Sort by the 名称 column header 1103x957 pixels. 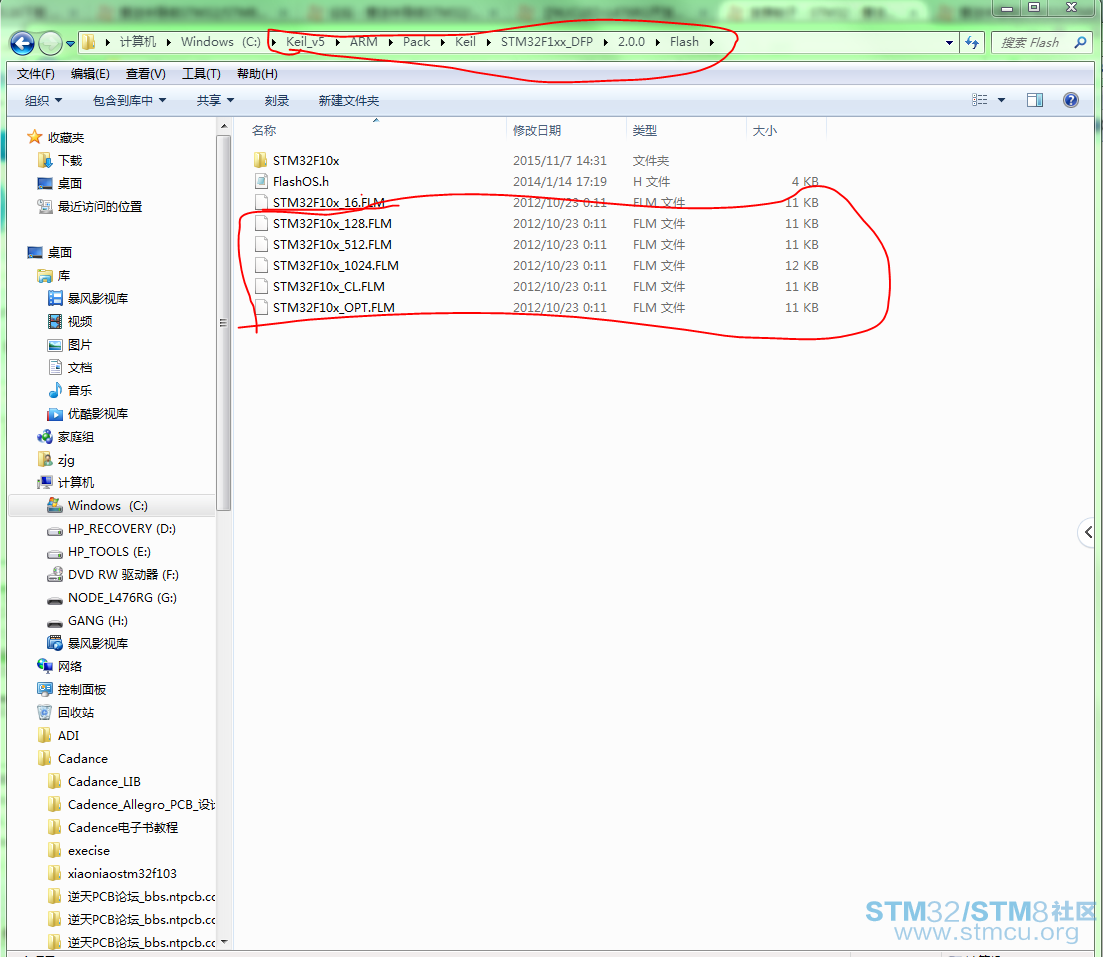click(x=264, y=130)
